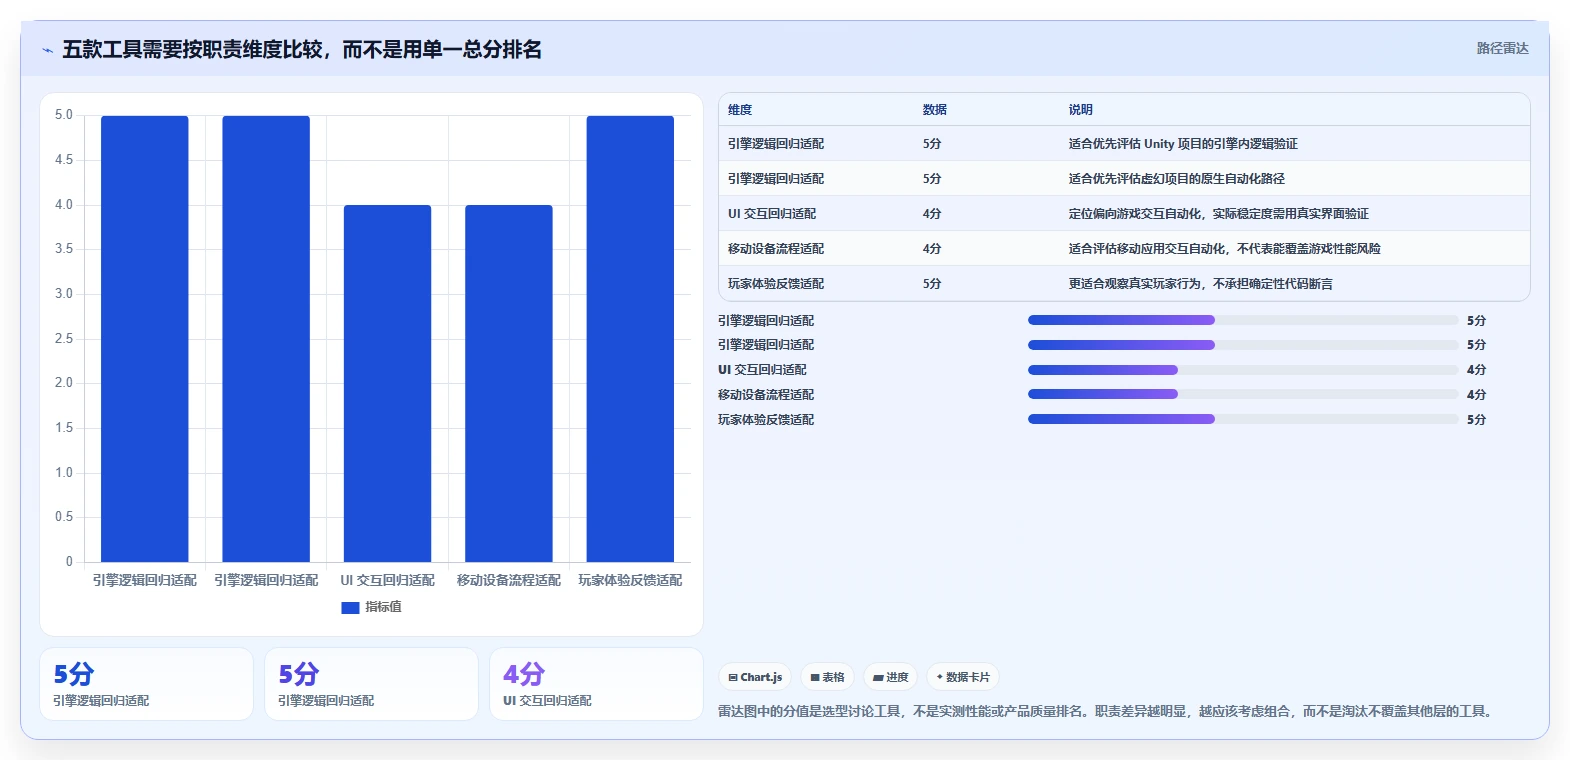This screenshot has height=760, width=1570.
Task: Click the 表格 chip
Action: [x=827, y=677]
